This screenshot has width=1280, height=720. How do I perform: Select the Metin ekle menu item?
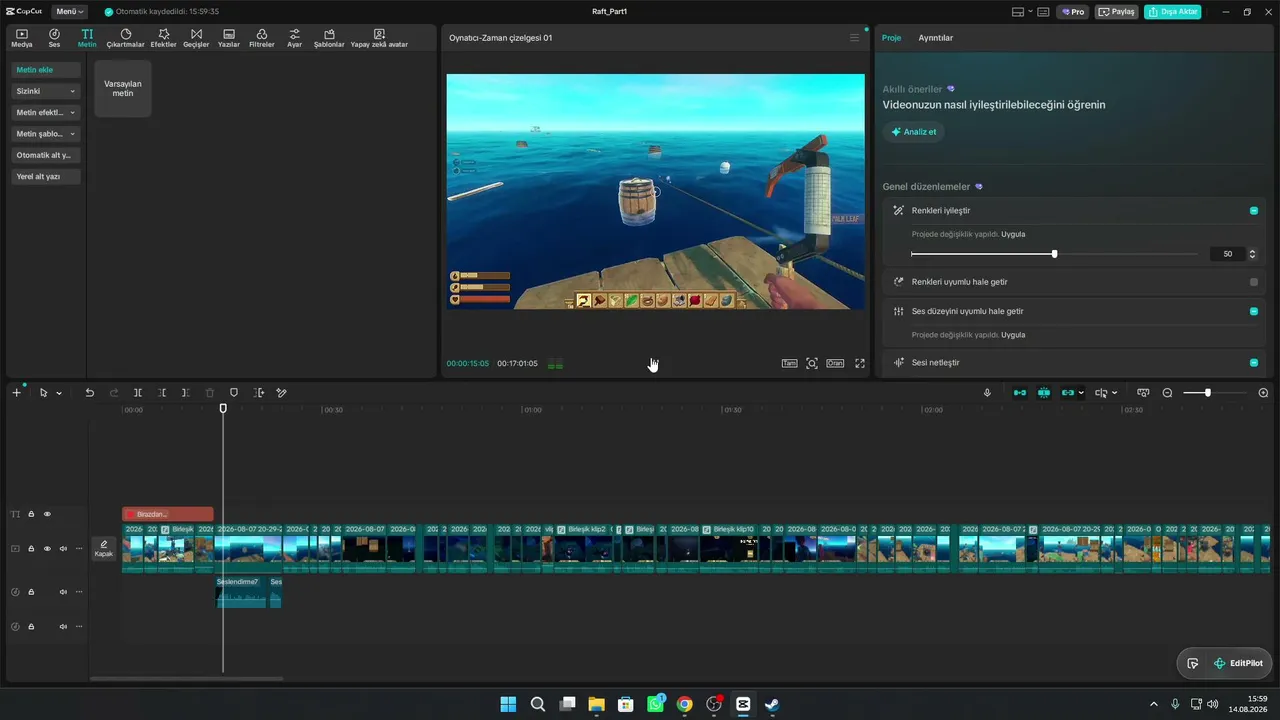pos(46,70)
